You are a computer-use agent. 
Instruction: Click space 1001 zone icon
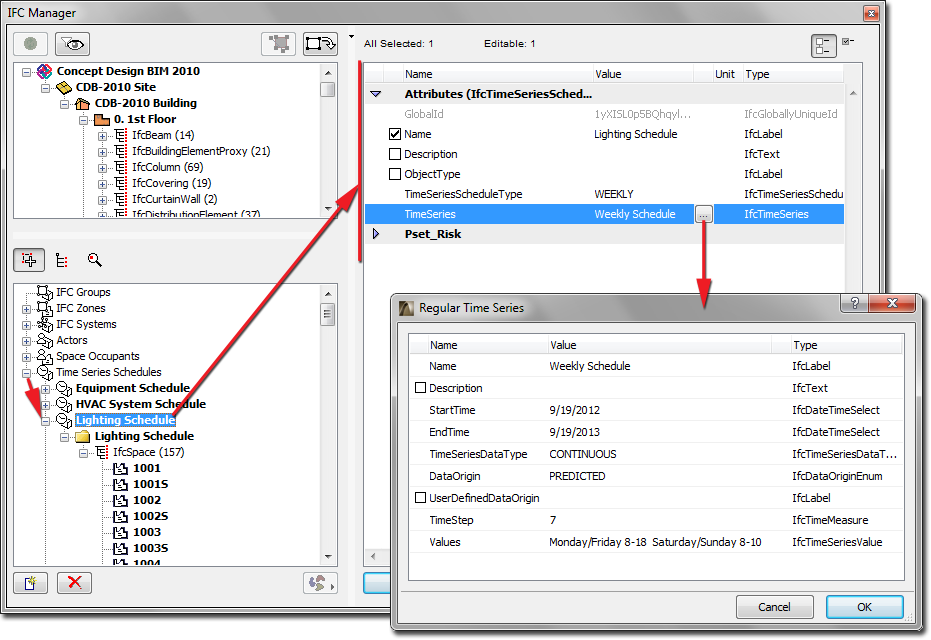(x=121, y=468)
